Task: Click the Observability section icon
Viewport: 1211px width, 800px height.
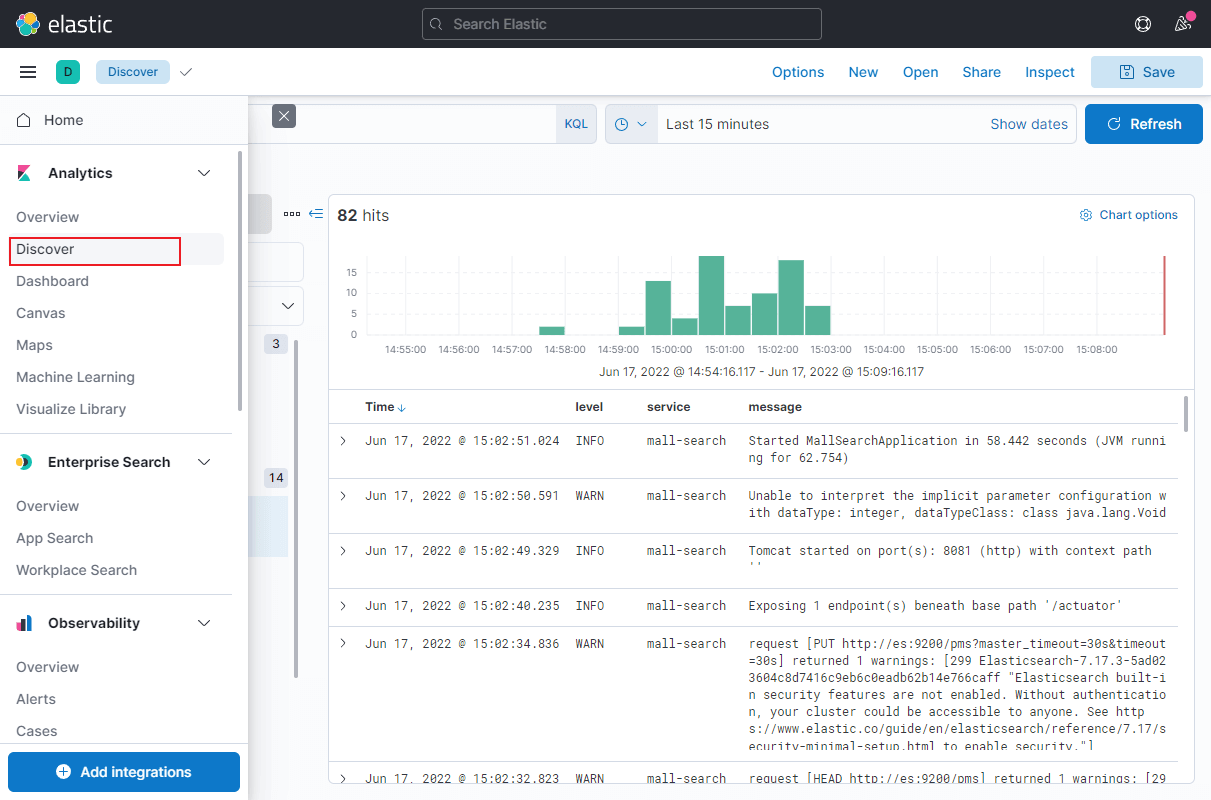Action: tap(25, 623)
